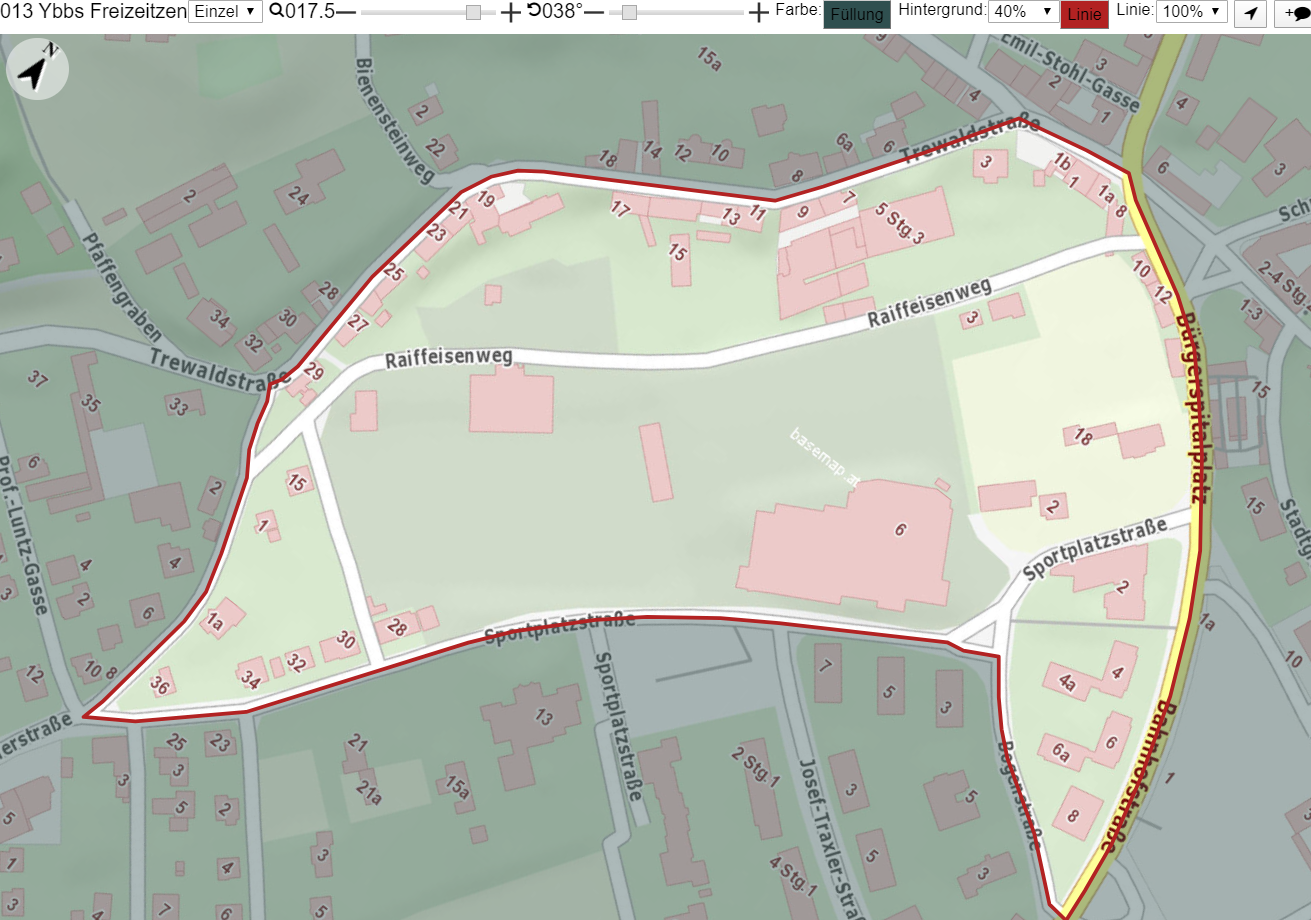Open the Linie 100% dropdown
The image size is (1311, 920).
[x=1192, y=12]
